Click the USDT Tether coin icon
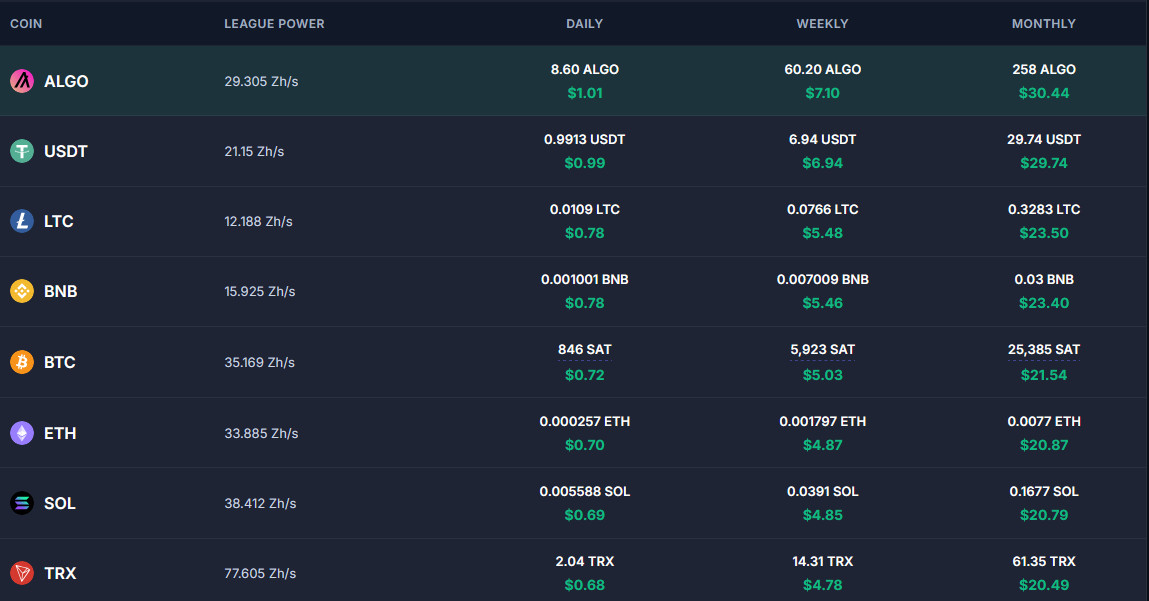This screenshot has height=601, width=1149. (x=22, y=151)
